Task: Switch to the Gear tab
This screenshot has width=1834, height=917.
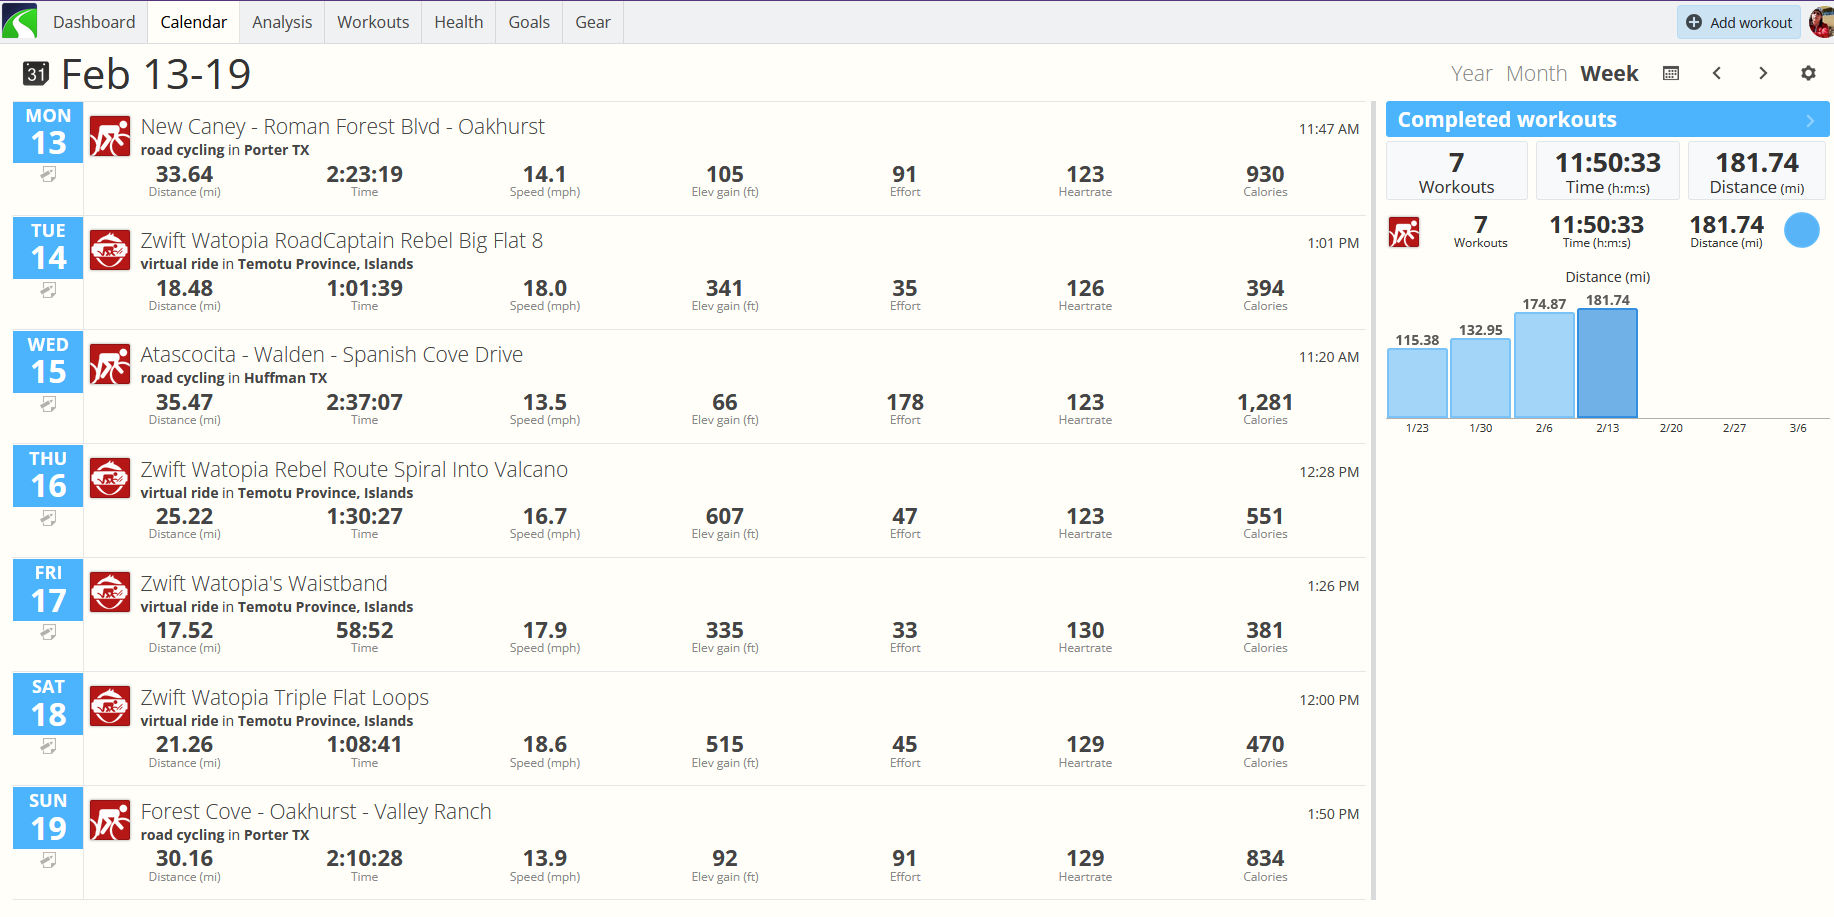Action: [592, 22]
